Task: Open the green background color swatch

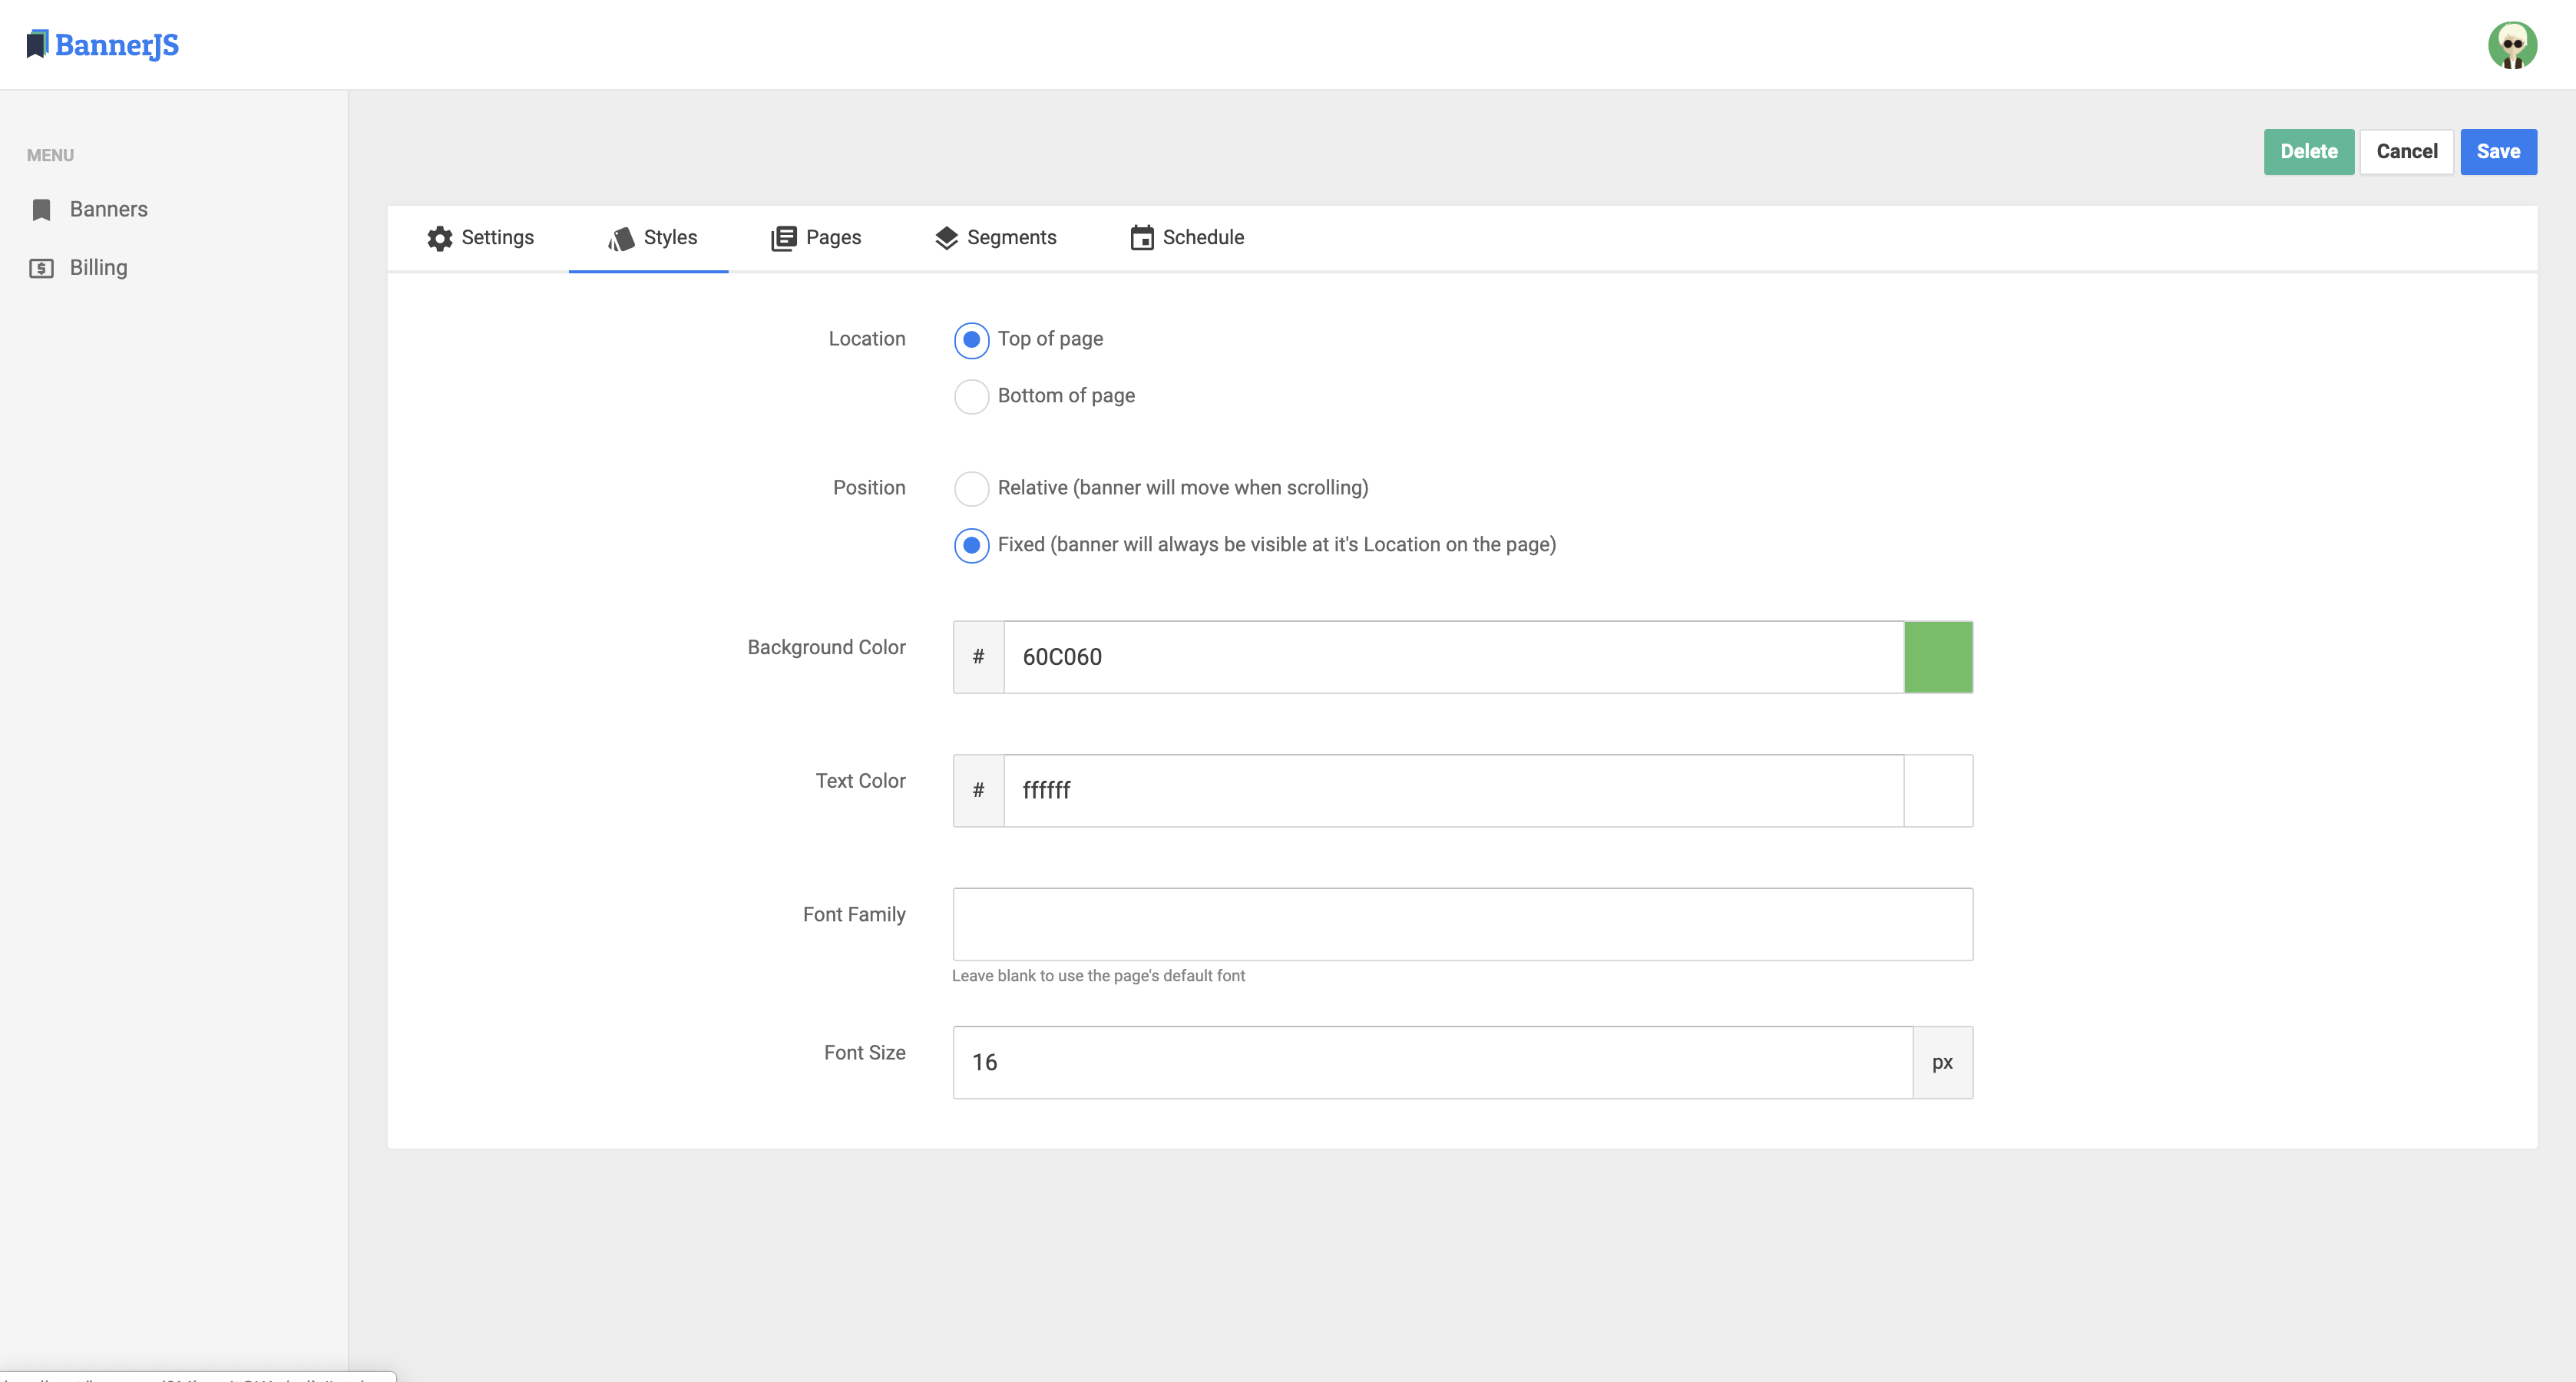Action: (1937, 657)
